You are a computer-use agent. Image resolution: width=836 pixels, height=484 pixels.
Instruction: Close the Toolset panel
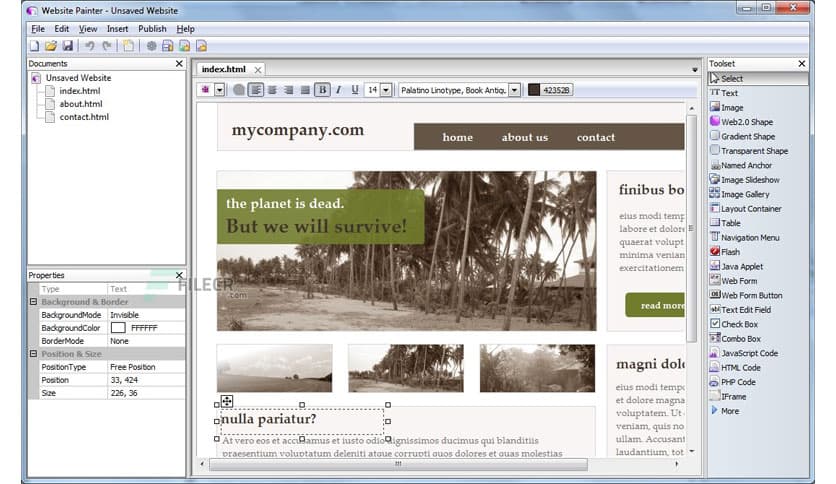(x=802, y=63)
